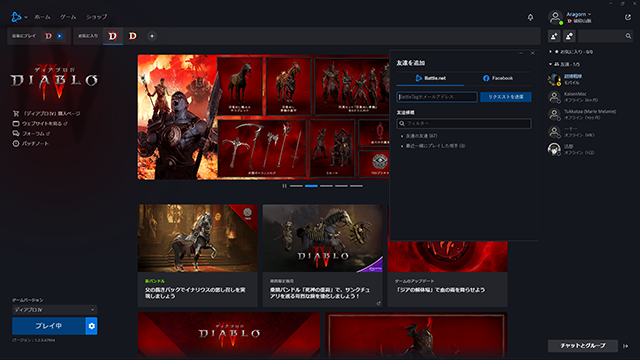Open the notification bell icon
Screen dimensions: 640x360
530,17
